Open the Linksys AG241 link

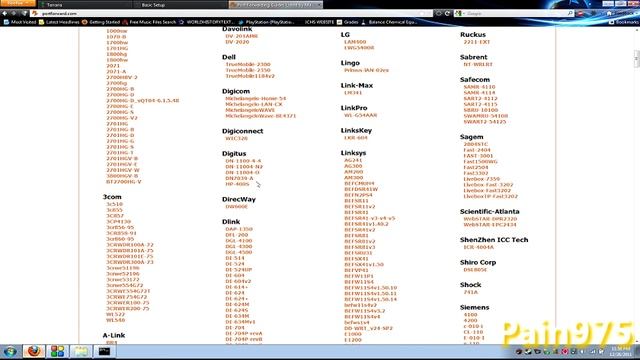(353, 160)
